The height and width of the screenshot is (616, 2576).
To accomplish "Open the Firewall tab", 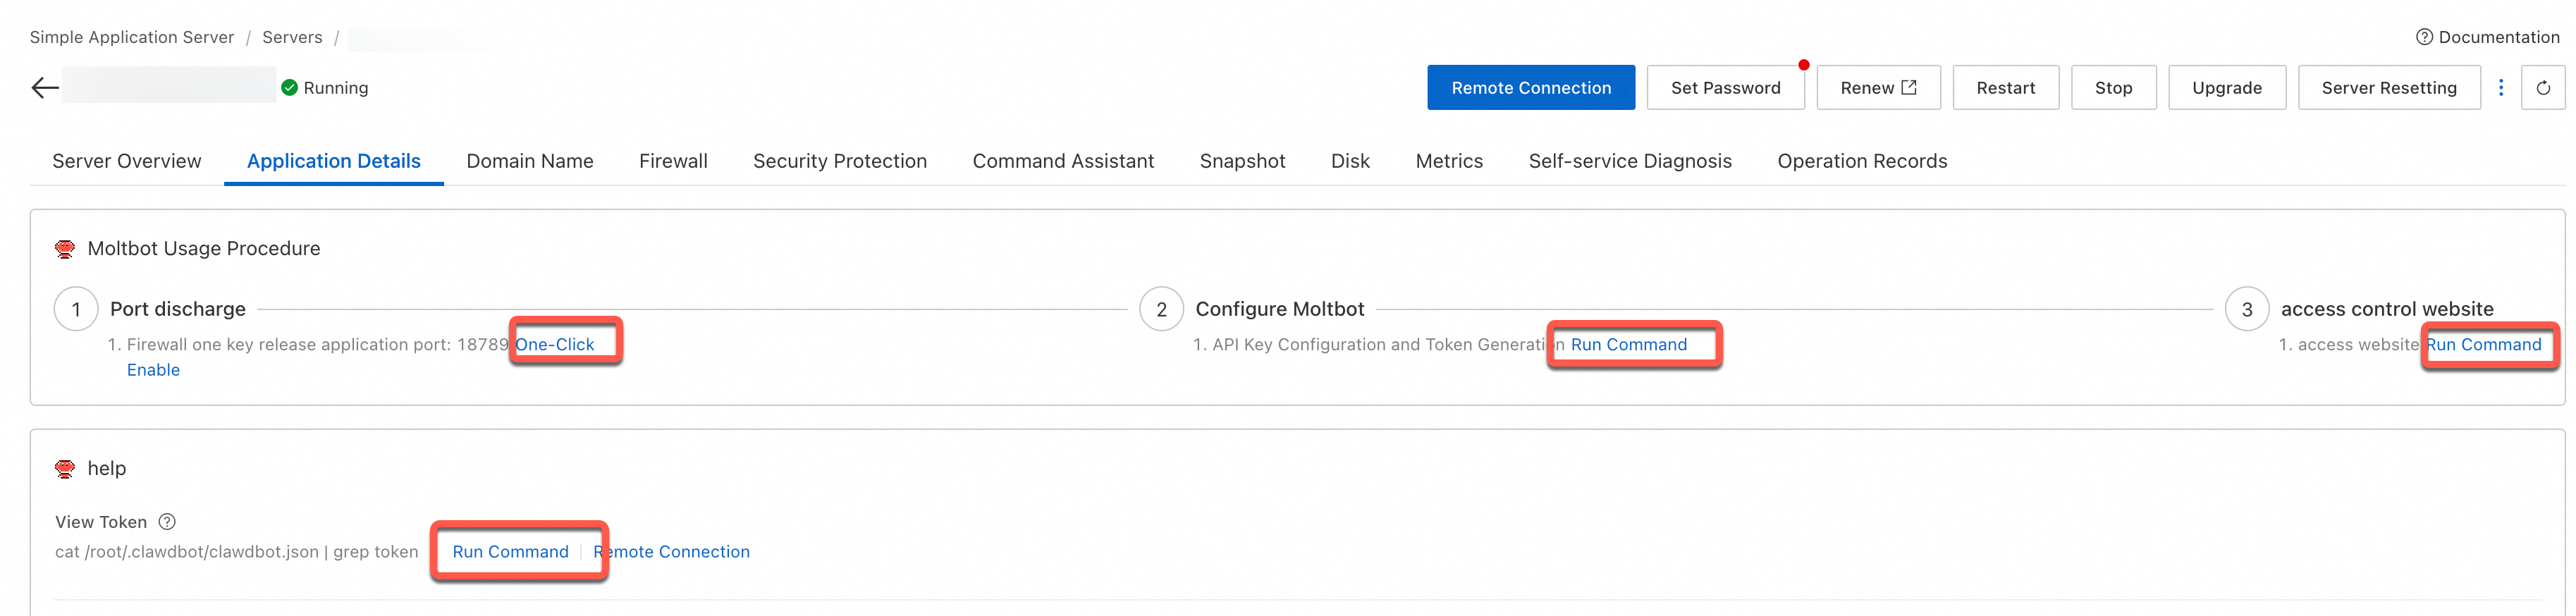I will point(673,161).
